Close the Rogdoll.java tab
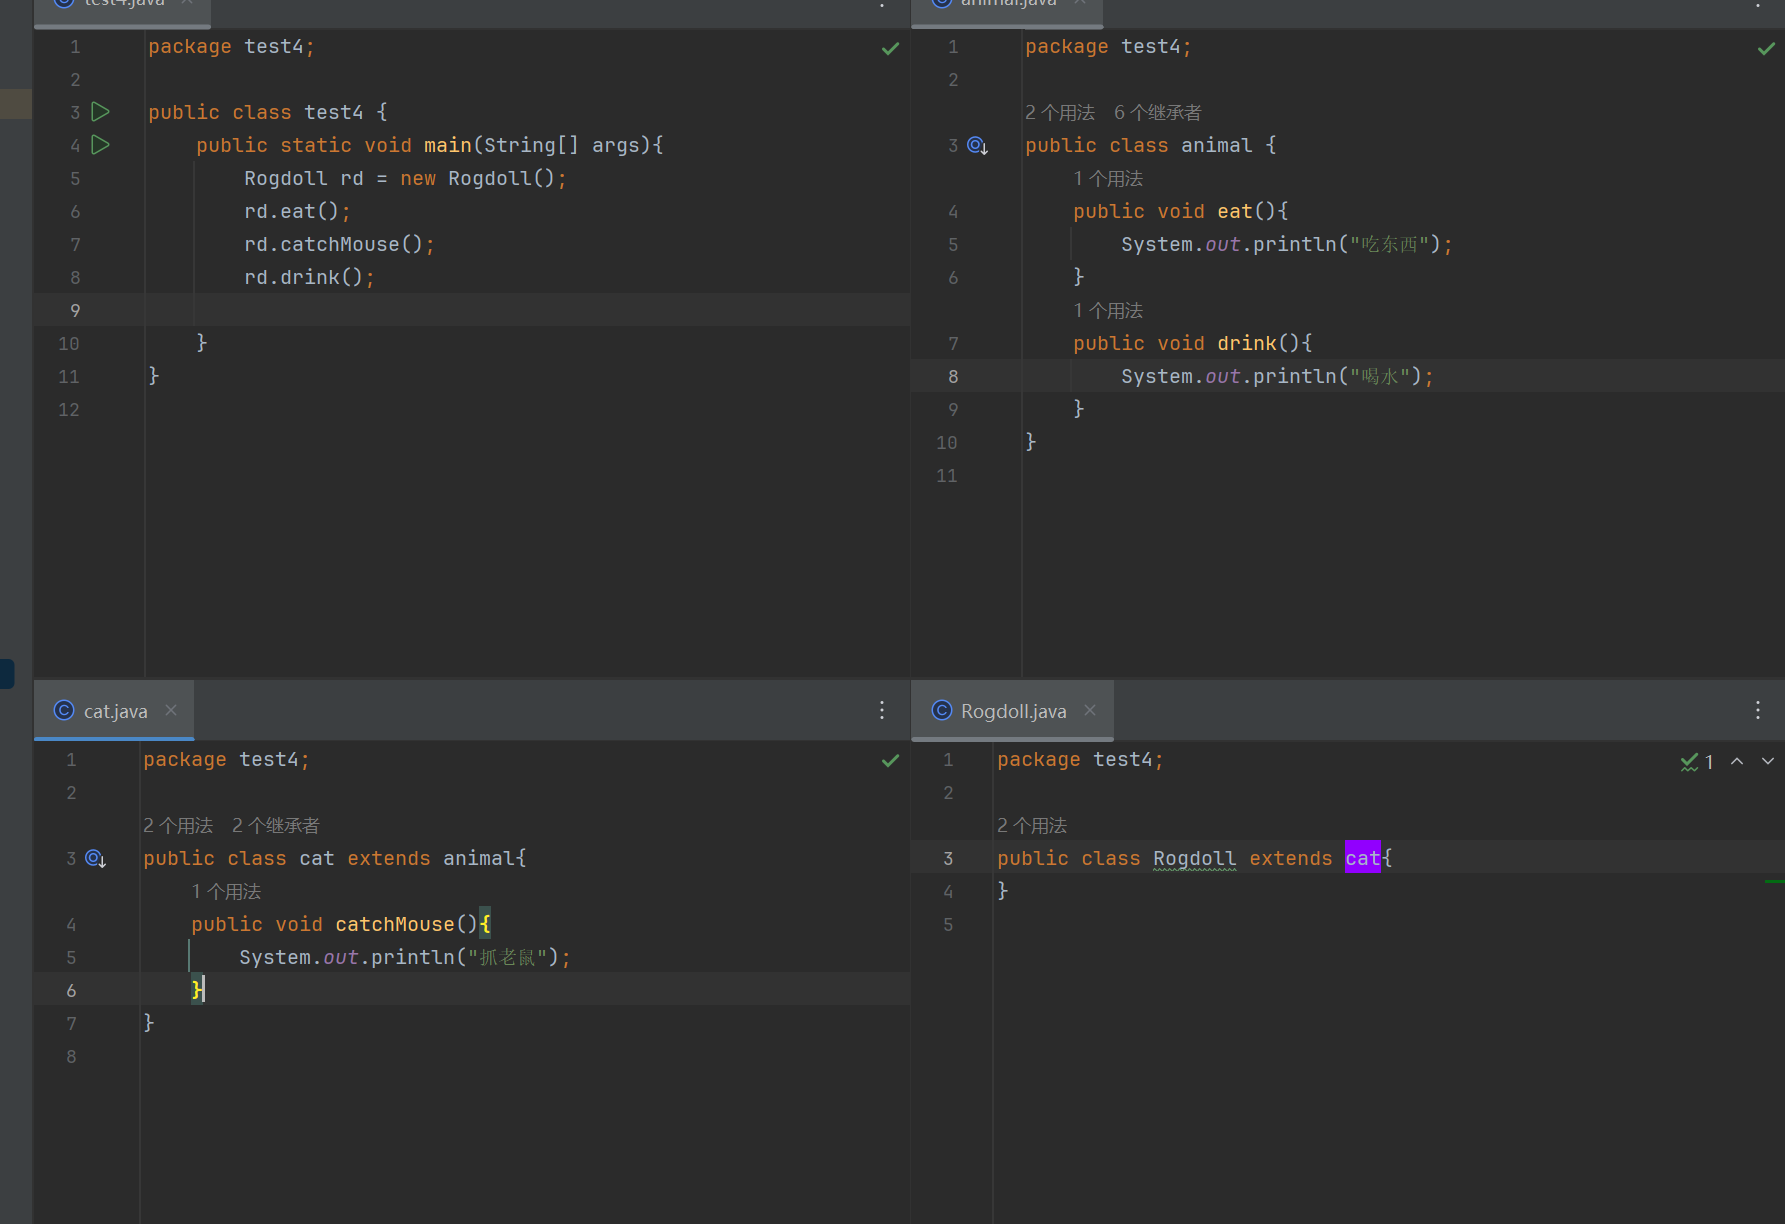Image resolution: width=1785 pixels, height=1224 pixels. 1090,710
